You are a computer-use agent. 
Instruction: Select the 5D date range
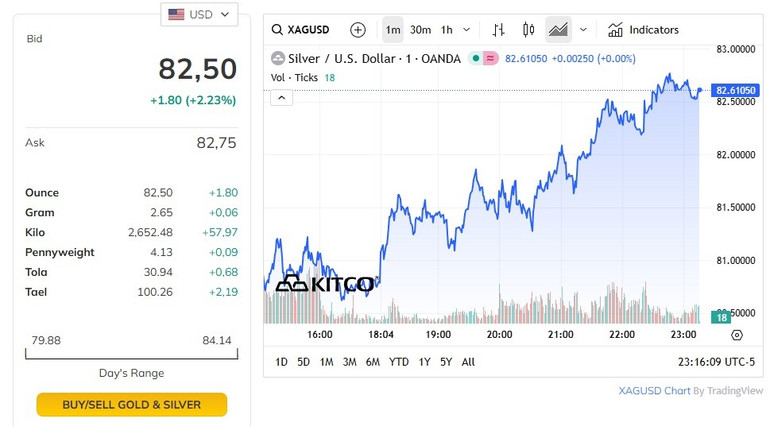pyautogui.click(x=303, y=362)
